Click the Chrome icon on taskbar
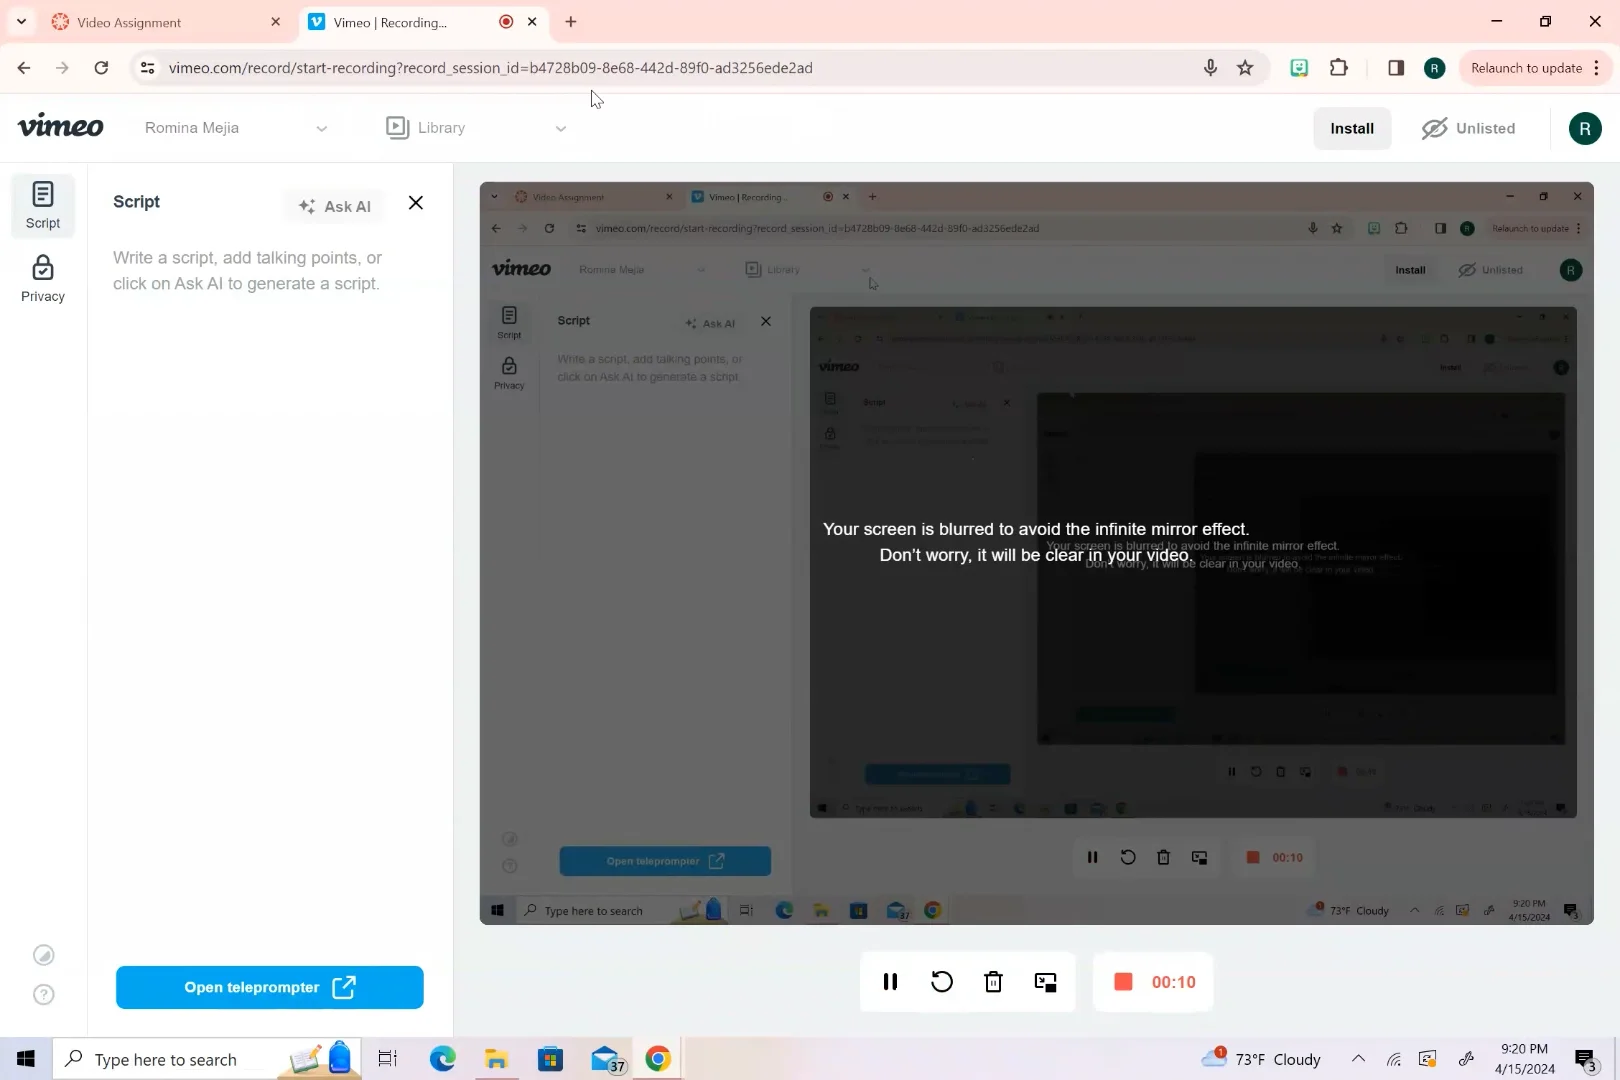The height and width of the screenshot is (1080, 1620). click(658, 1059)
